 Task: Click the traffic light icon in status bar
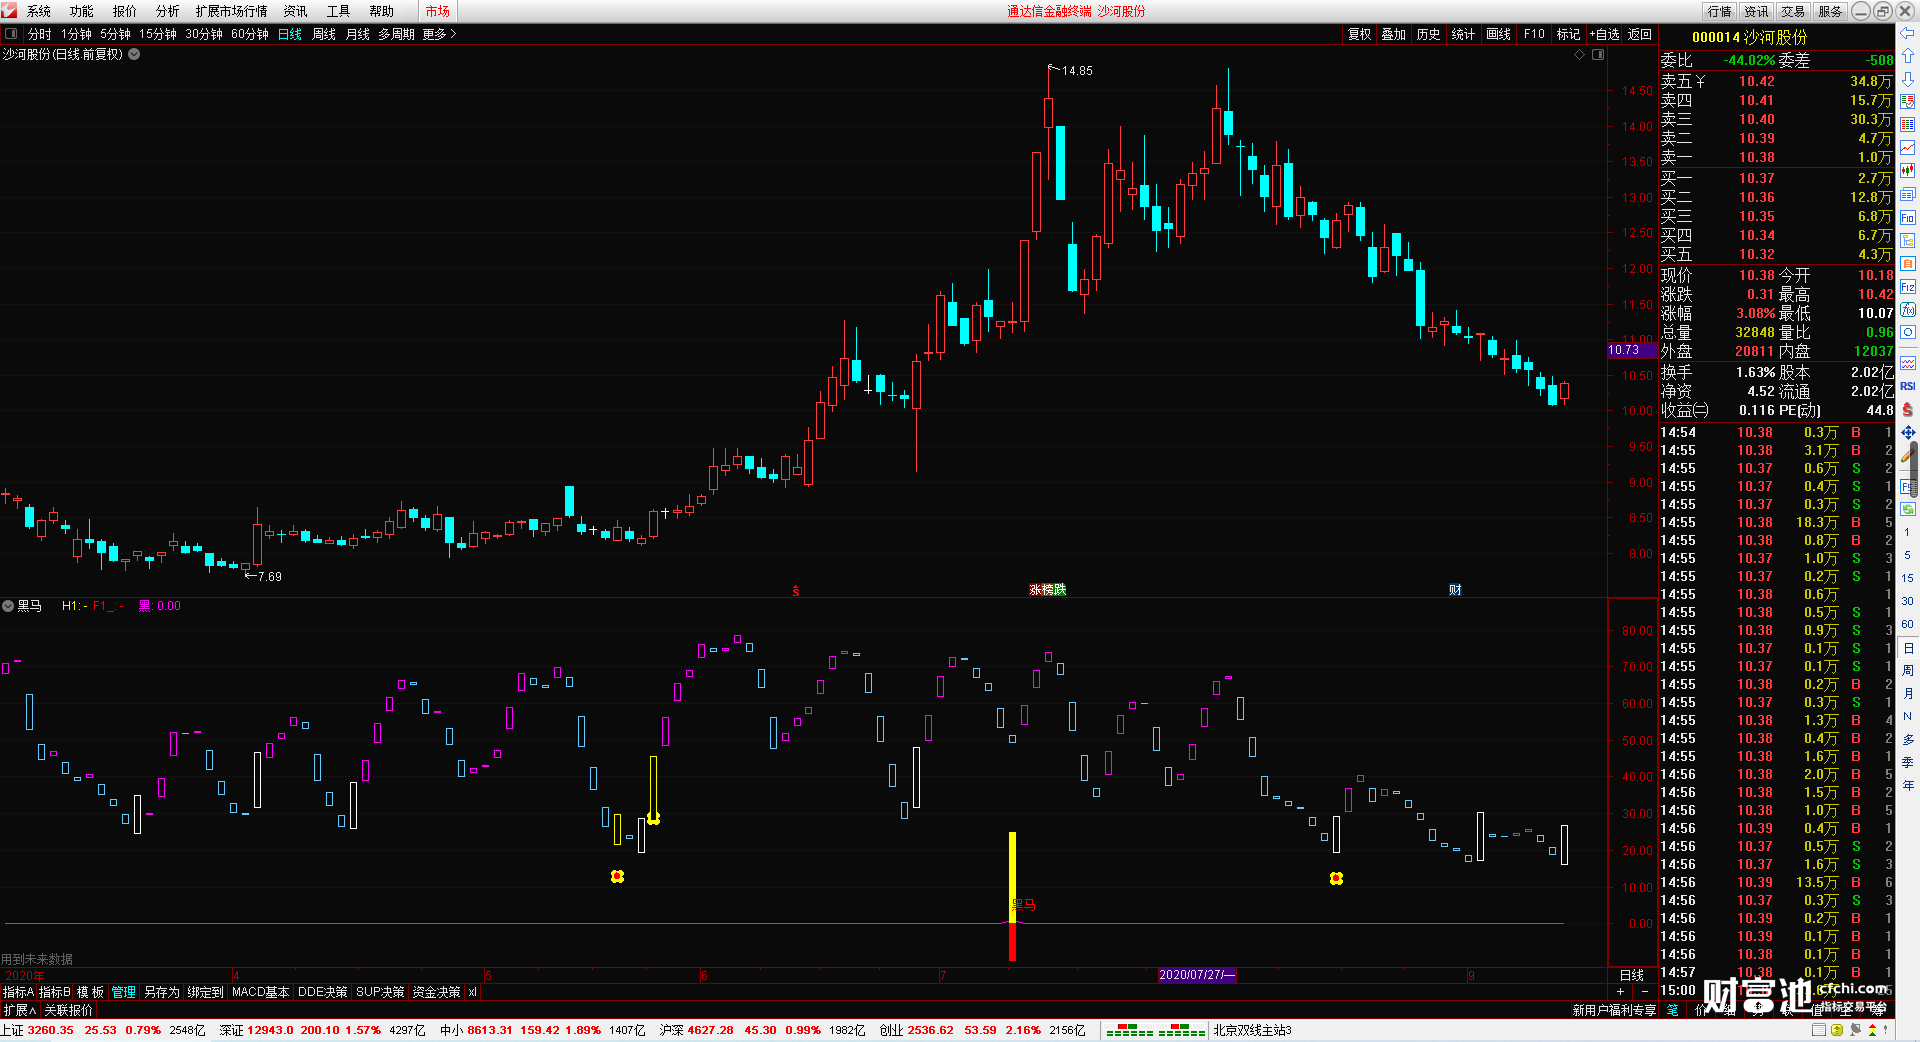(x=1872, y=1030)
